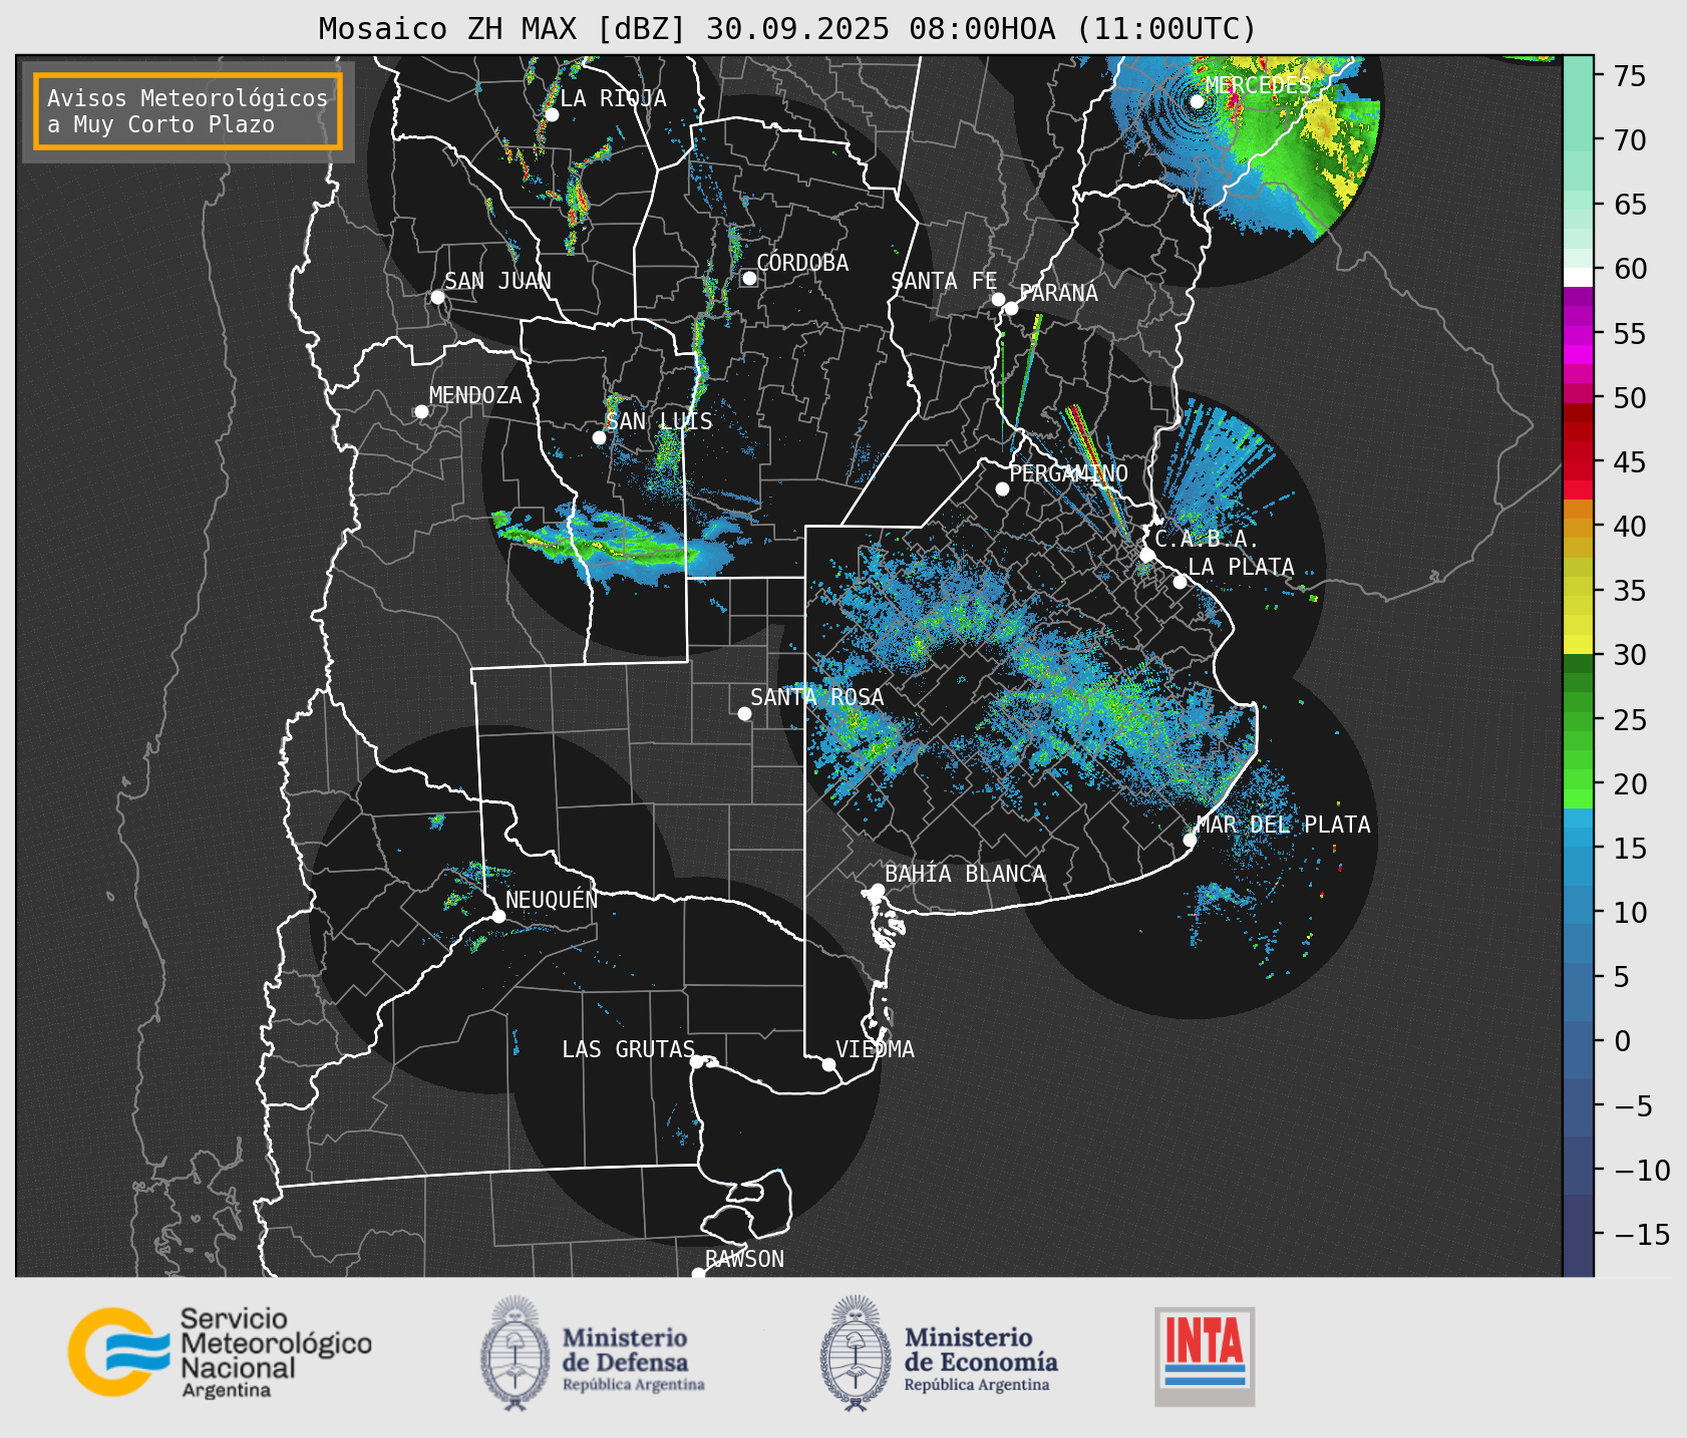Click the 'C.A.B.A.' map label
The image size is (1687, 1438).
[x=1207, y=539]
